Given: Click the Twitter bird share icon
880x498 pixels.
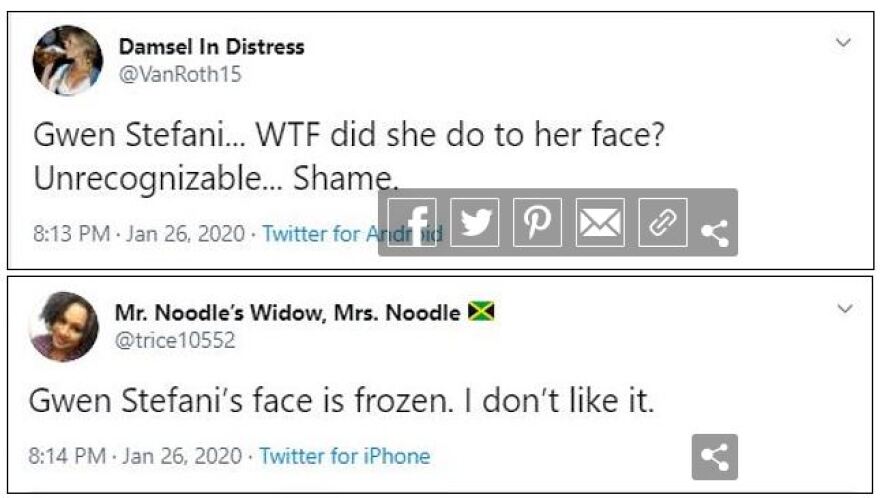Looking at the screenshot, I should pos(474,223).
